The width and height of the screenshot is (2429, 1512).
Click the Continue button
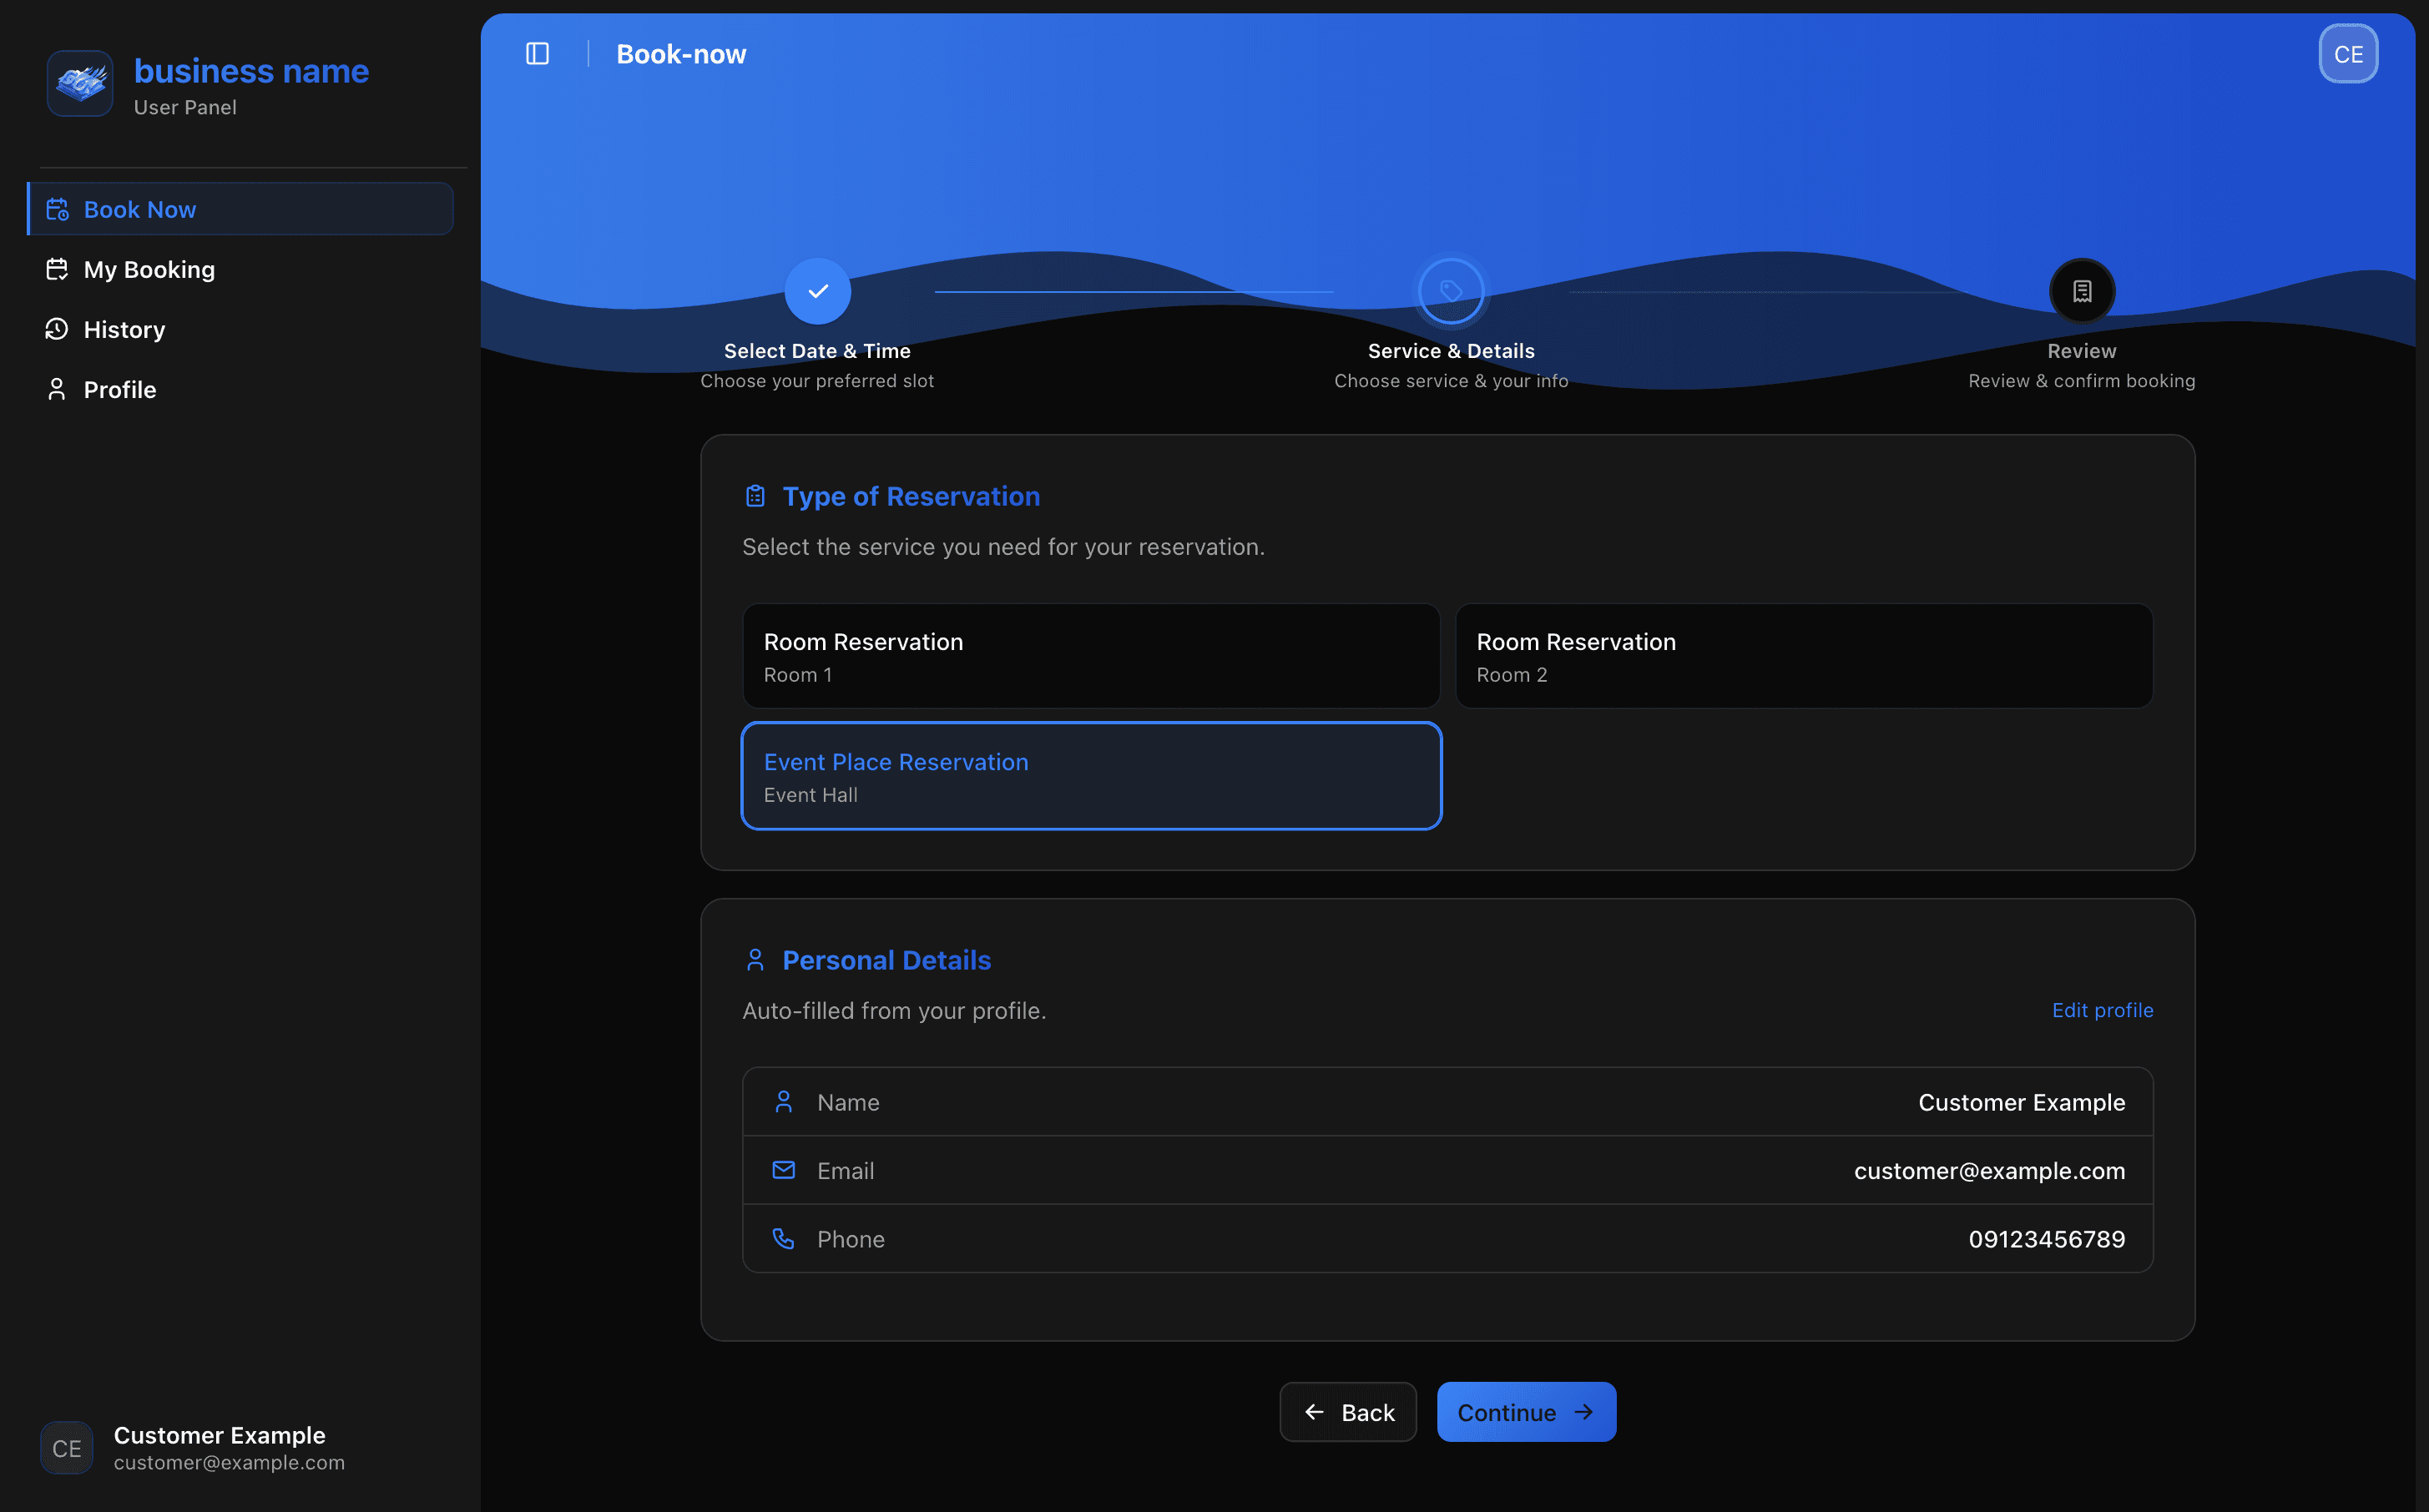pyautogui.click(x=1526, y=1412)
